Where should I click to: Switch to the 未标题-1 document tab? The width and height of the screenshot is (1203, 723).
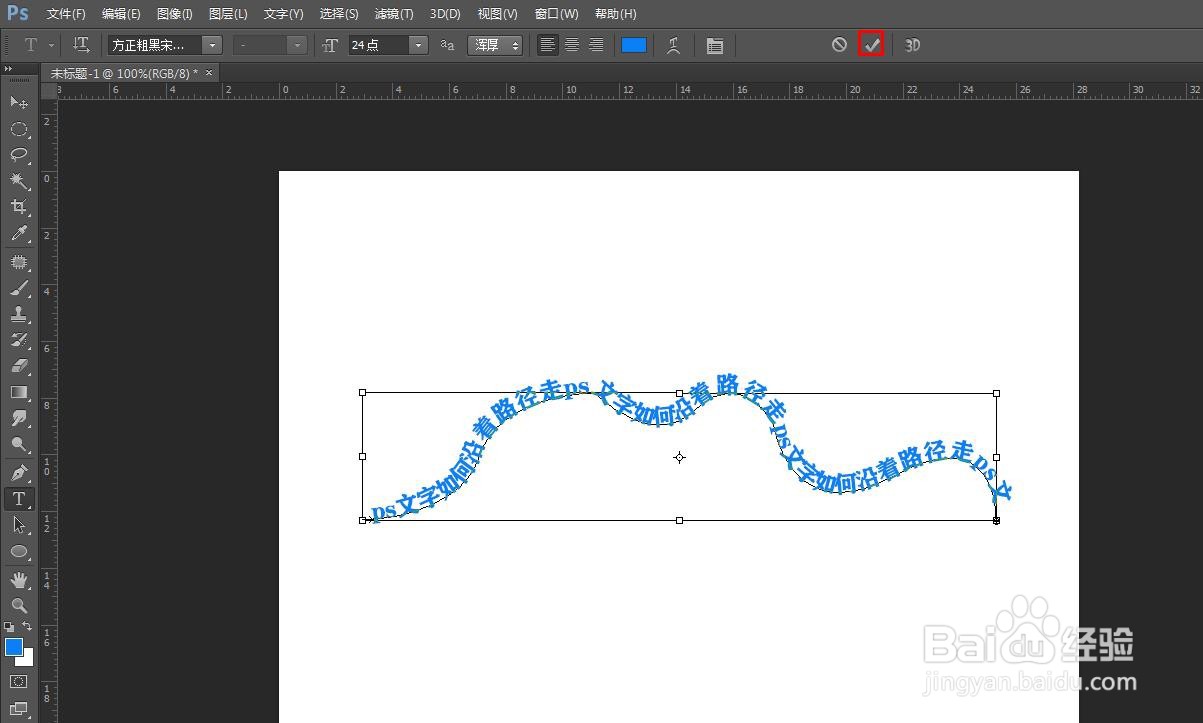(124, 73)
